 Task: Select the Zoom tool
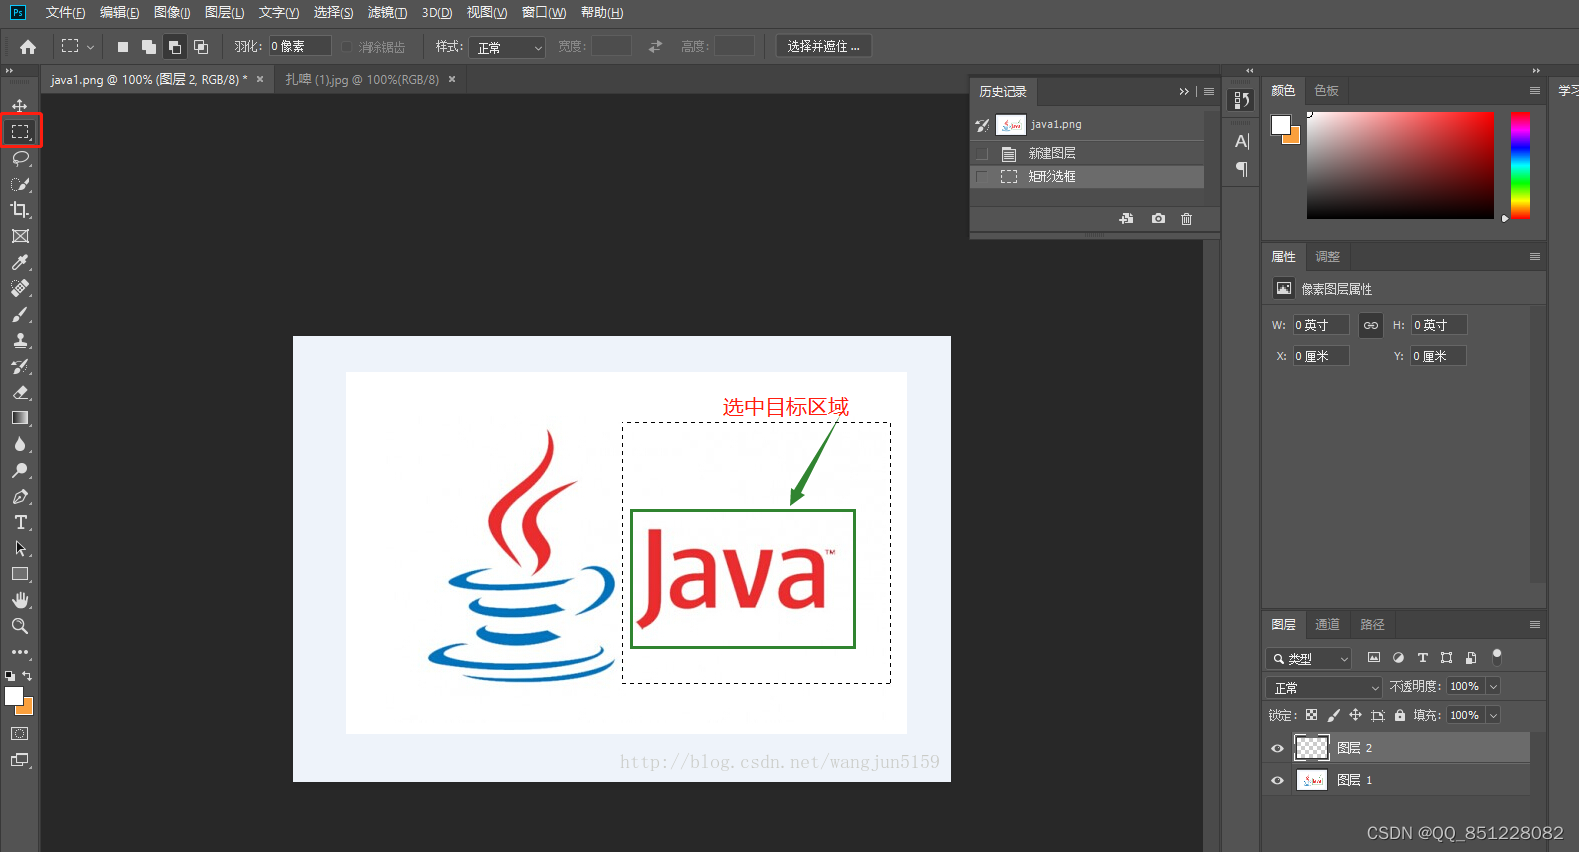click(x=20, y=626)
